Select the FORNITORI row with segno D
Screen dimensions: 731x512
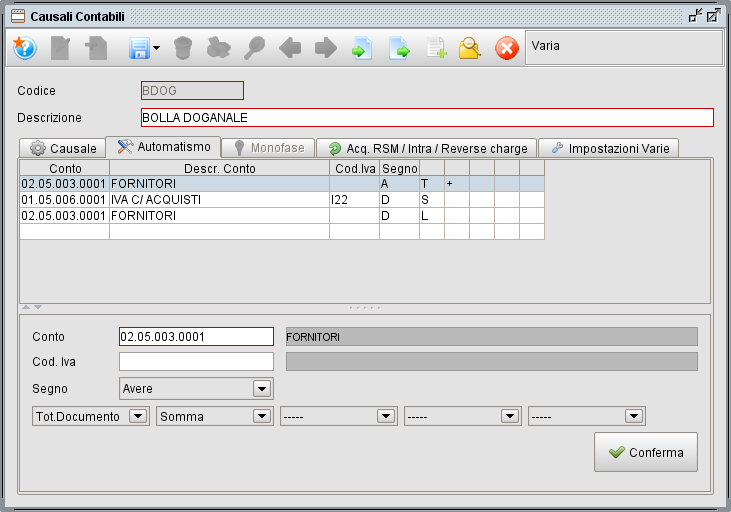coord(282,215)
